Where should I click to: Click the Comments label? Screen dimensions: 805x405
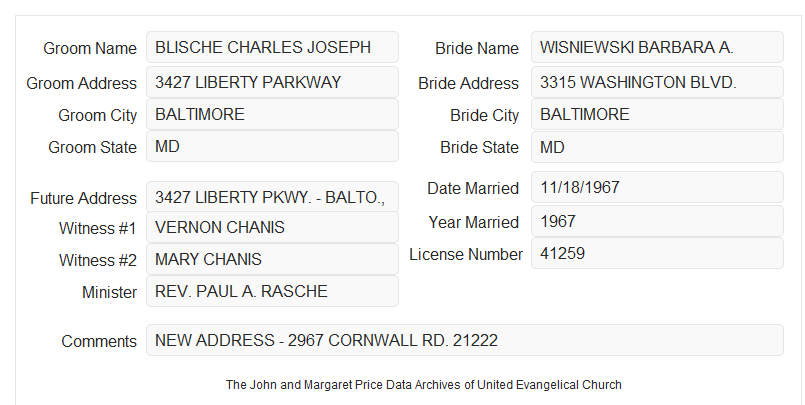[x=99, y=341]
